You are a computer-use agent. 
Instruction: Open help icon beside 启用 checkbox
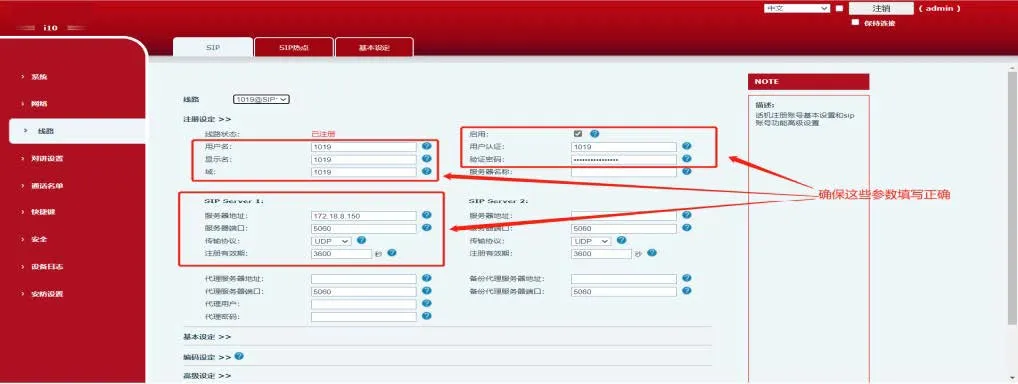tap(594, 133)
